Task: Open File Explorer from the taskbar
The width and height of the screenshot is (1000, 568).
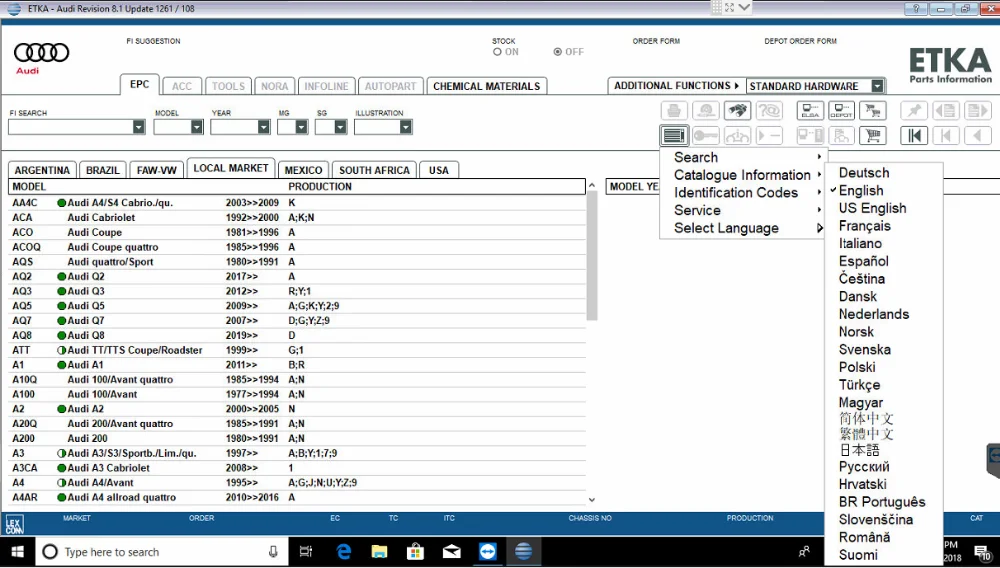Action: [379, 551]
